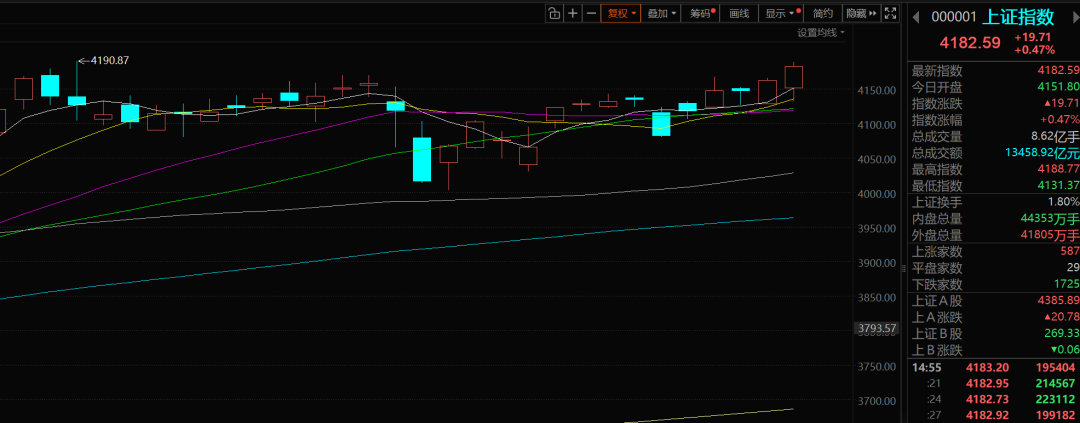1080x423 pixels.
Task: Click the 4190.87 high price marker
Action: [110, 61]
